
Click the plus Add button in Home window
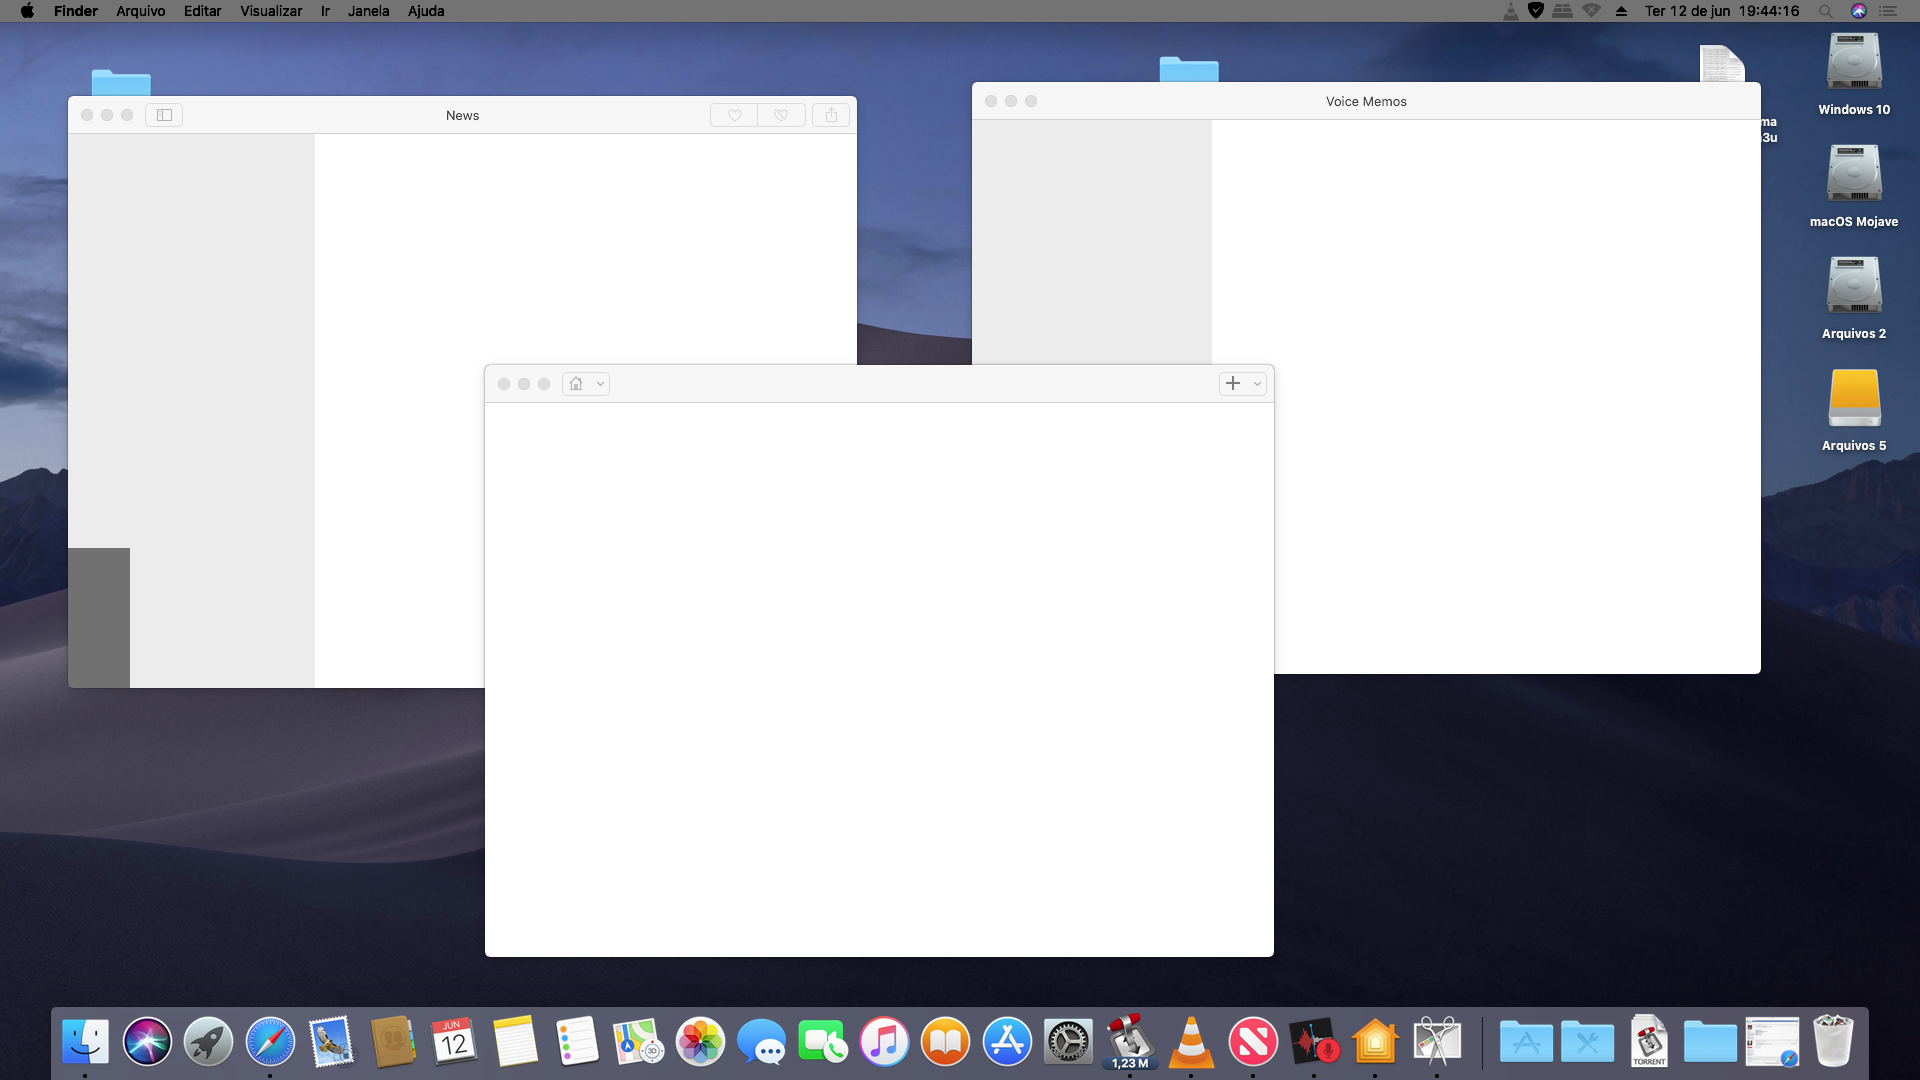point(1232,384)
